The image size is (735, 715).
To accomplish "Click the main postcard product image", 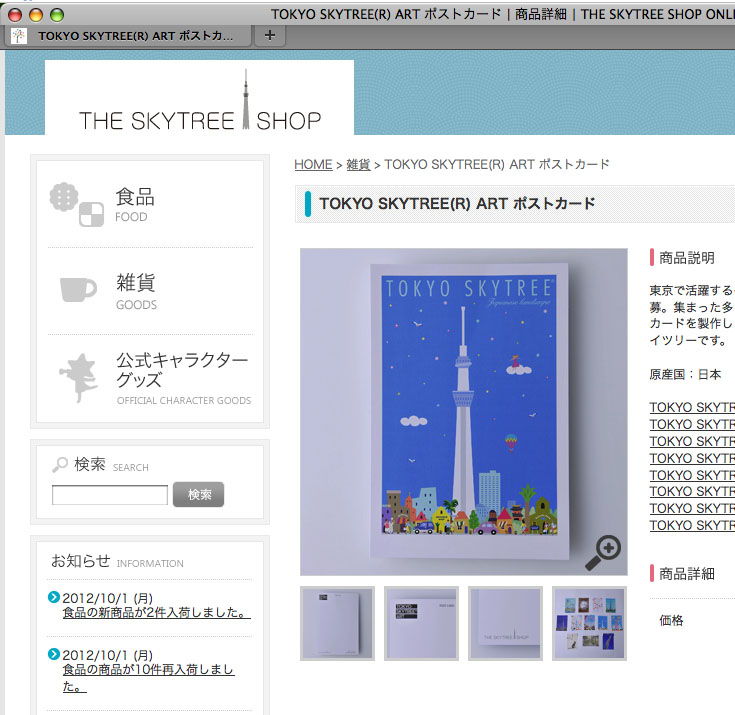I will (x=464, y=412).
